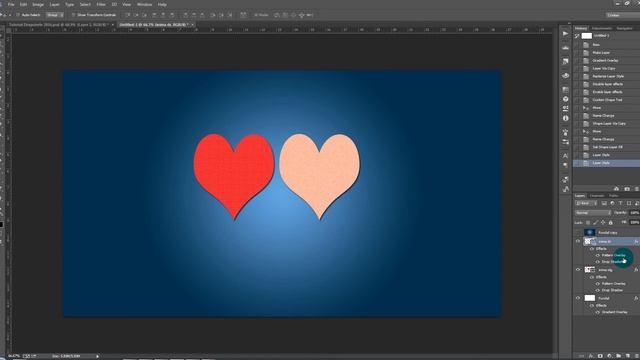Create a new group folder
The height and width of the screenshot is (360, 640).
click(x=618, y=356)
